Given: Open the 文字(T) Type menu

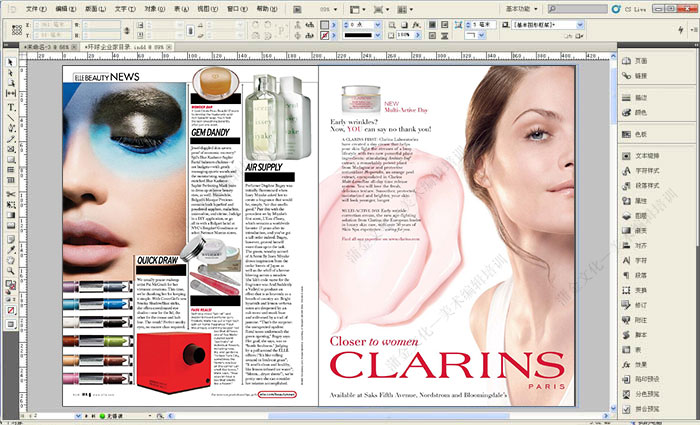Looking at the screenshot, I should [125, 9].
